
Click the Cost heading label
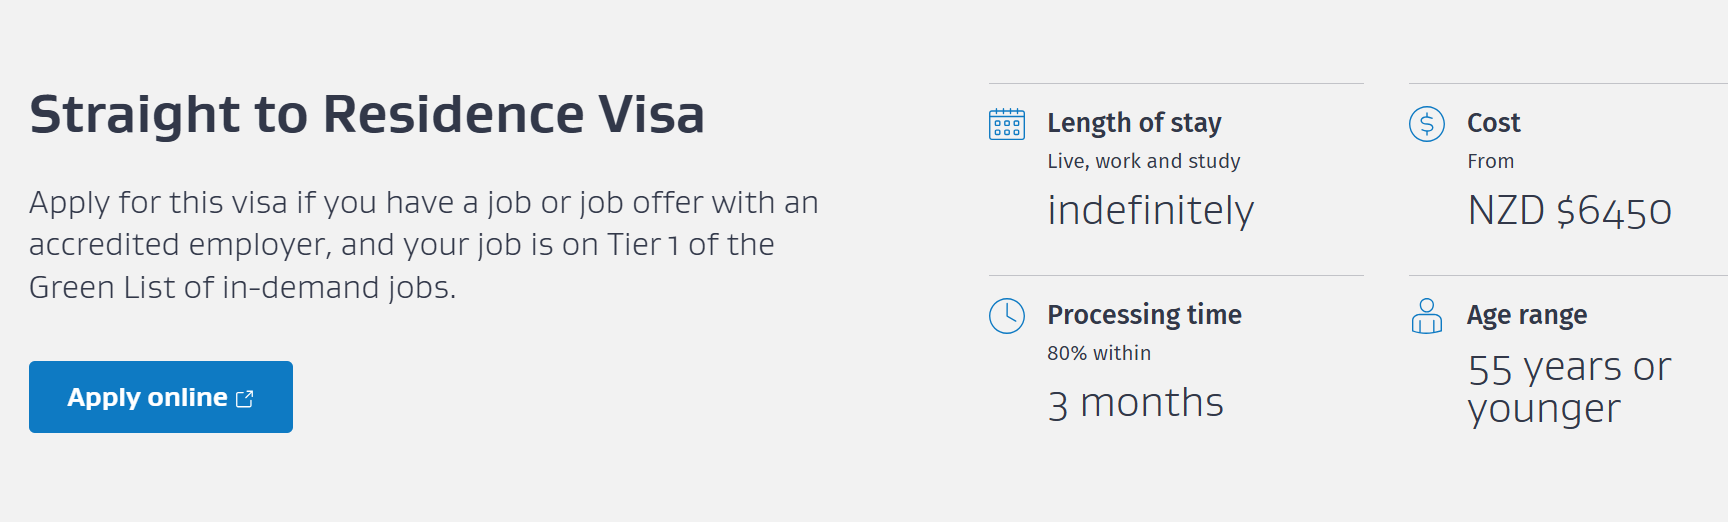(1493, 123)
